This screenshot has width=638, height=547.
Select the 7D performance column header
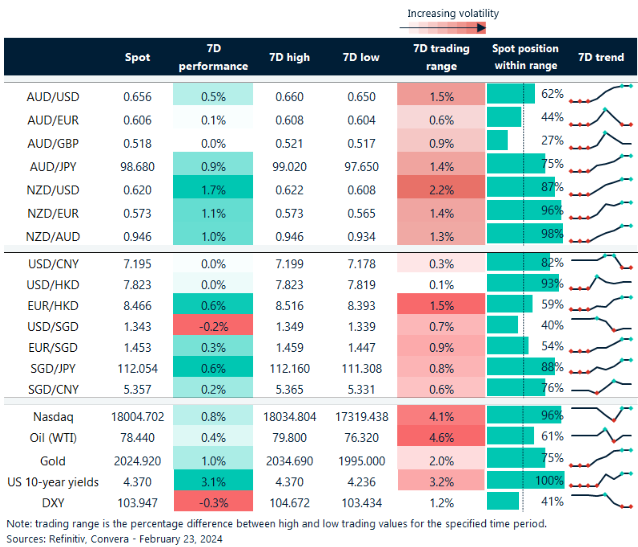(x=212, y=57)
